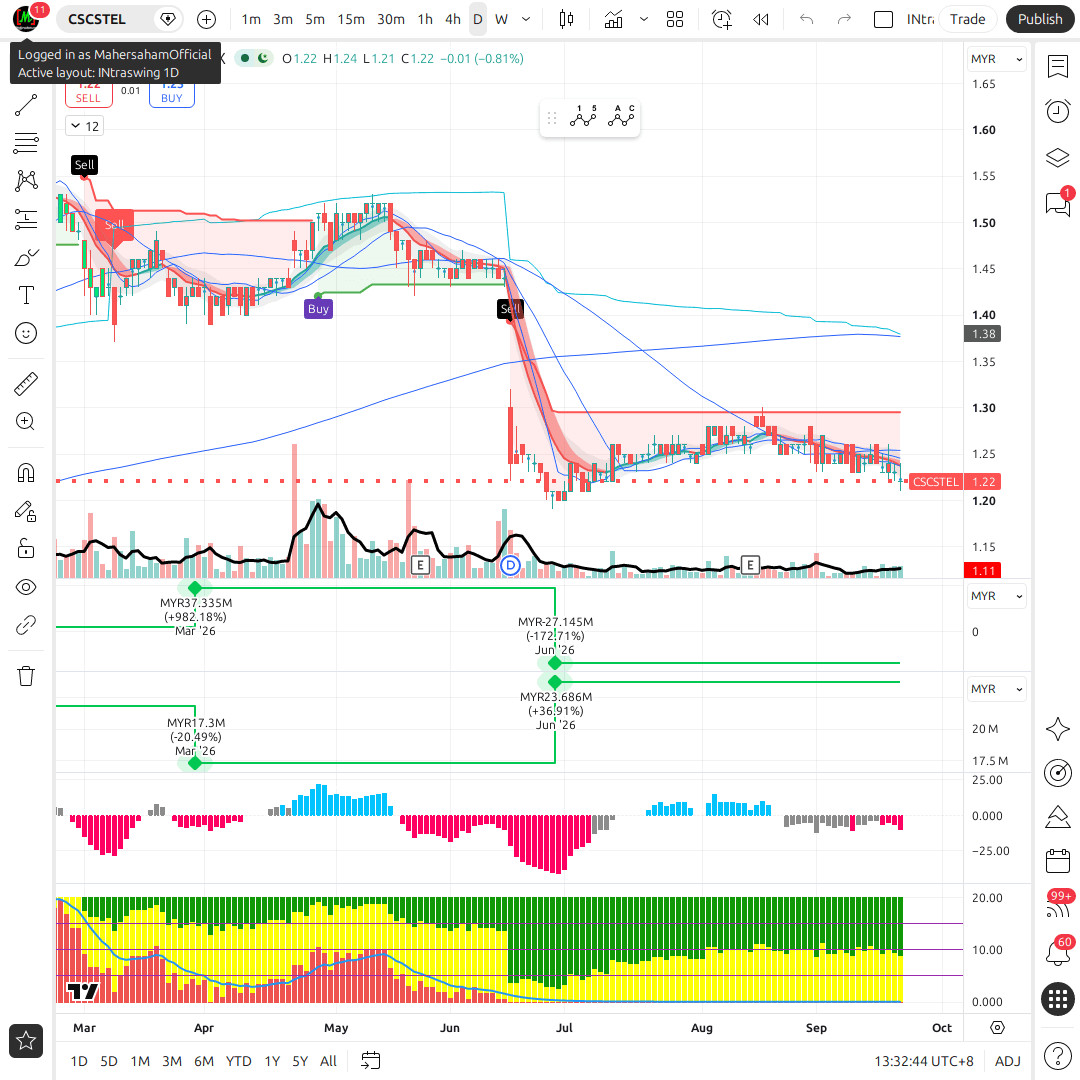Open the MYR currency dropdown on price scale
This screenshot has height=1080, width=1080.
point(996,59)
